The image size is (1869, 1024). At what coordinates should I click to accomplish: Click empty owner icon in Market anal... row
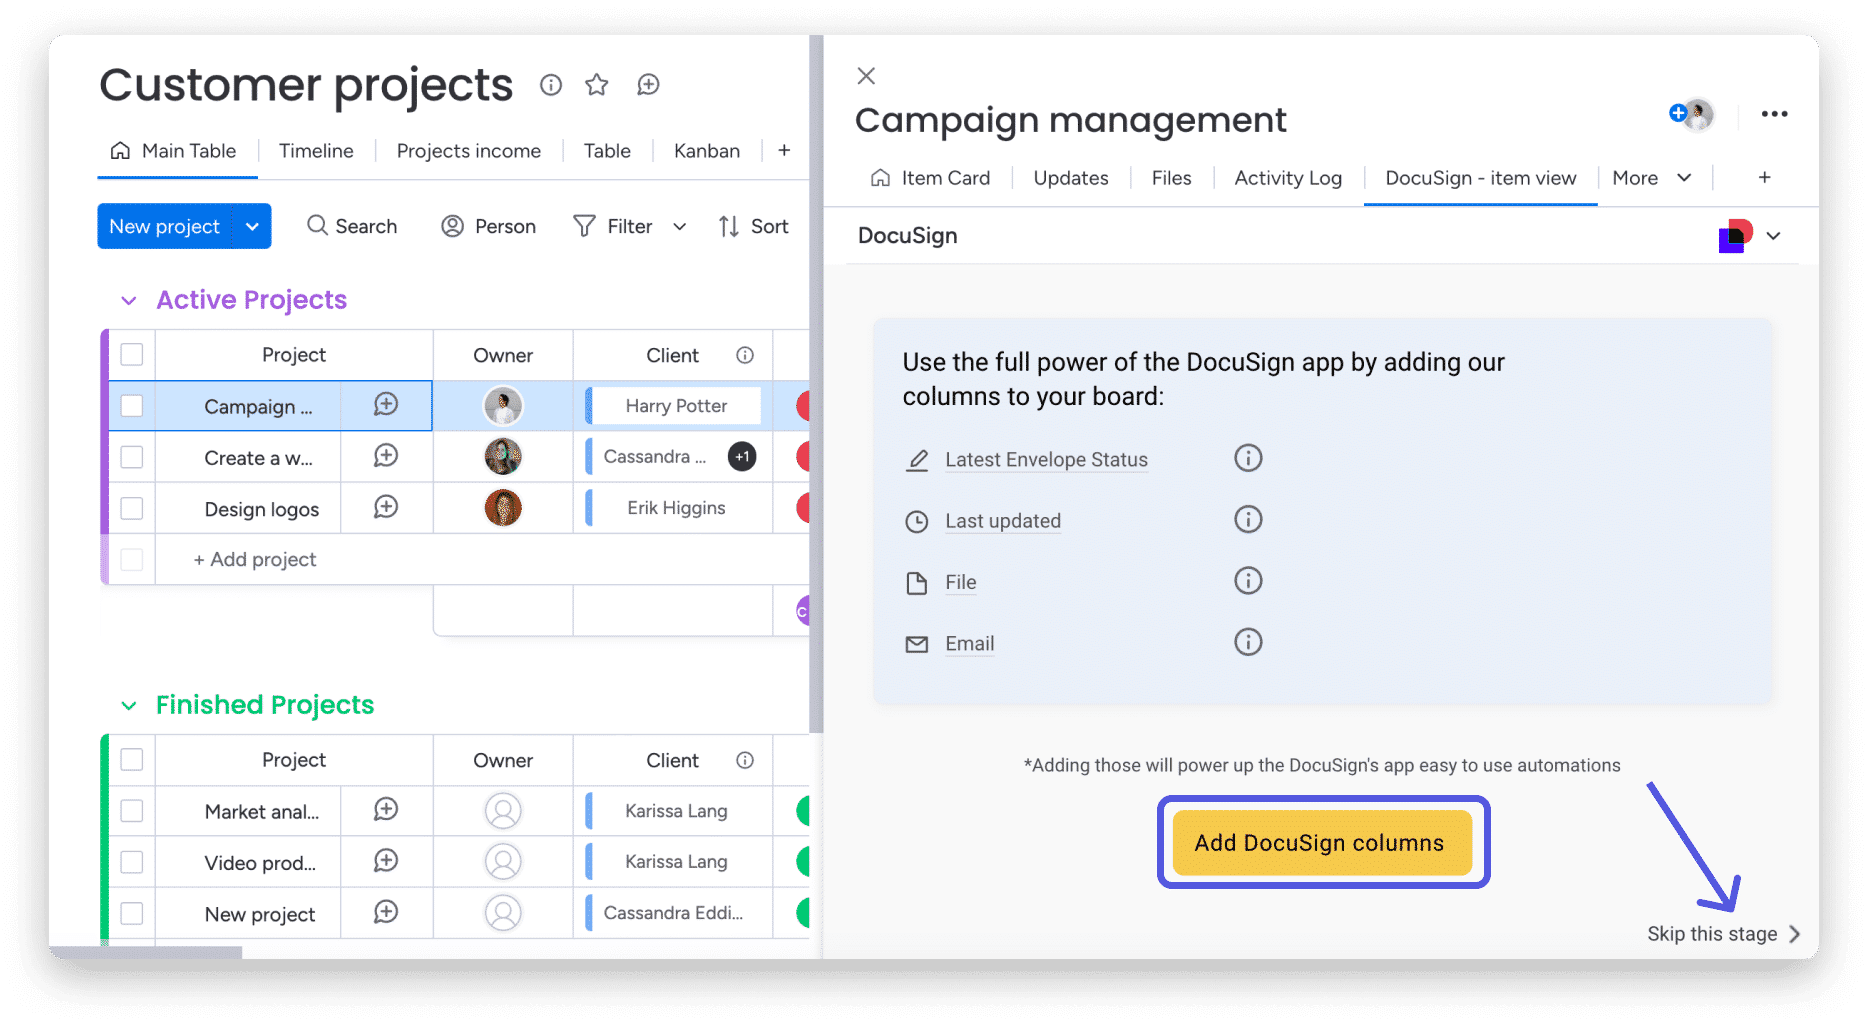[x=503, y=810]
